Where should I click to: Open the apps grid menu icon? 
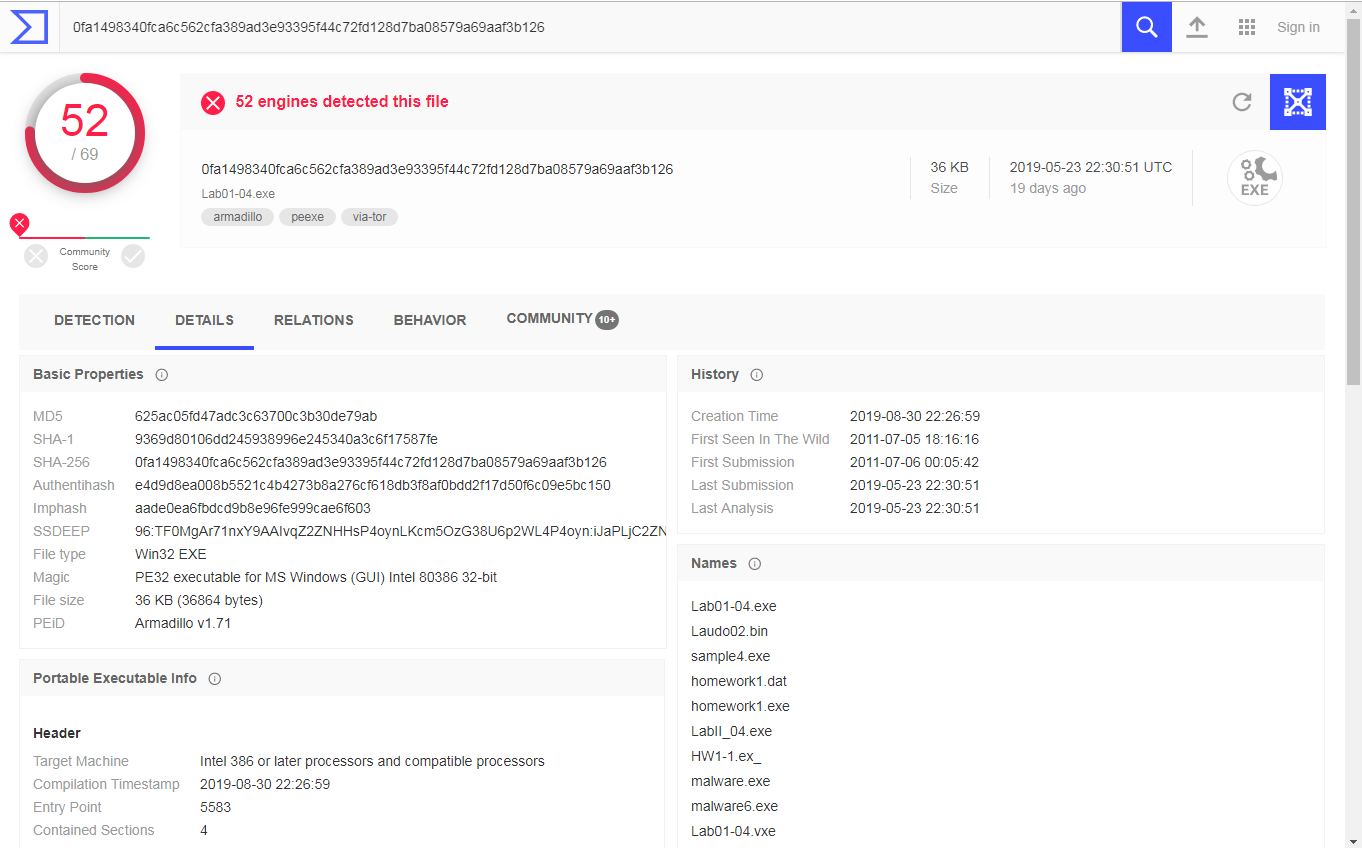click(1246, 27)
